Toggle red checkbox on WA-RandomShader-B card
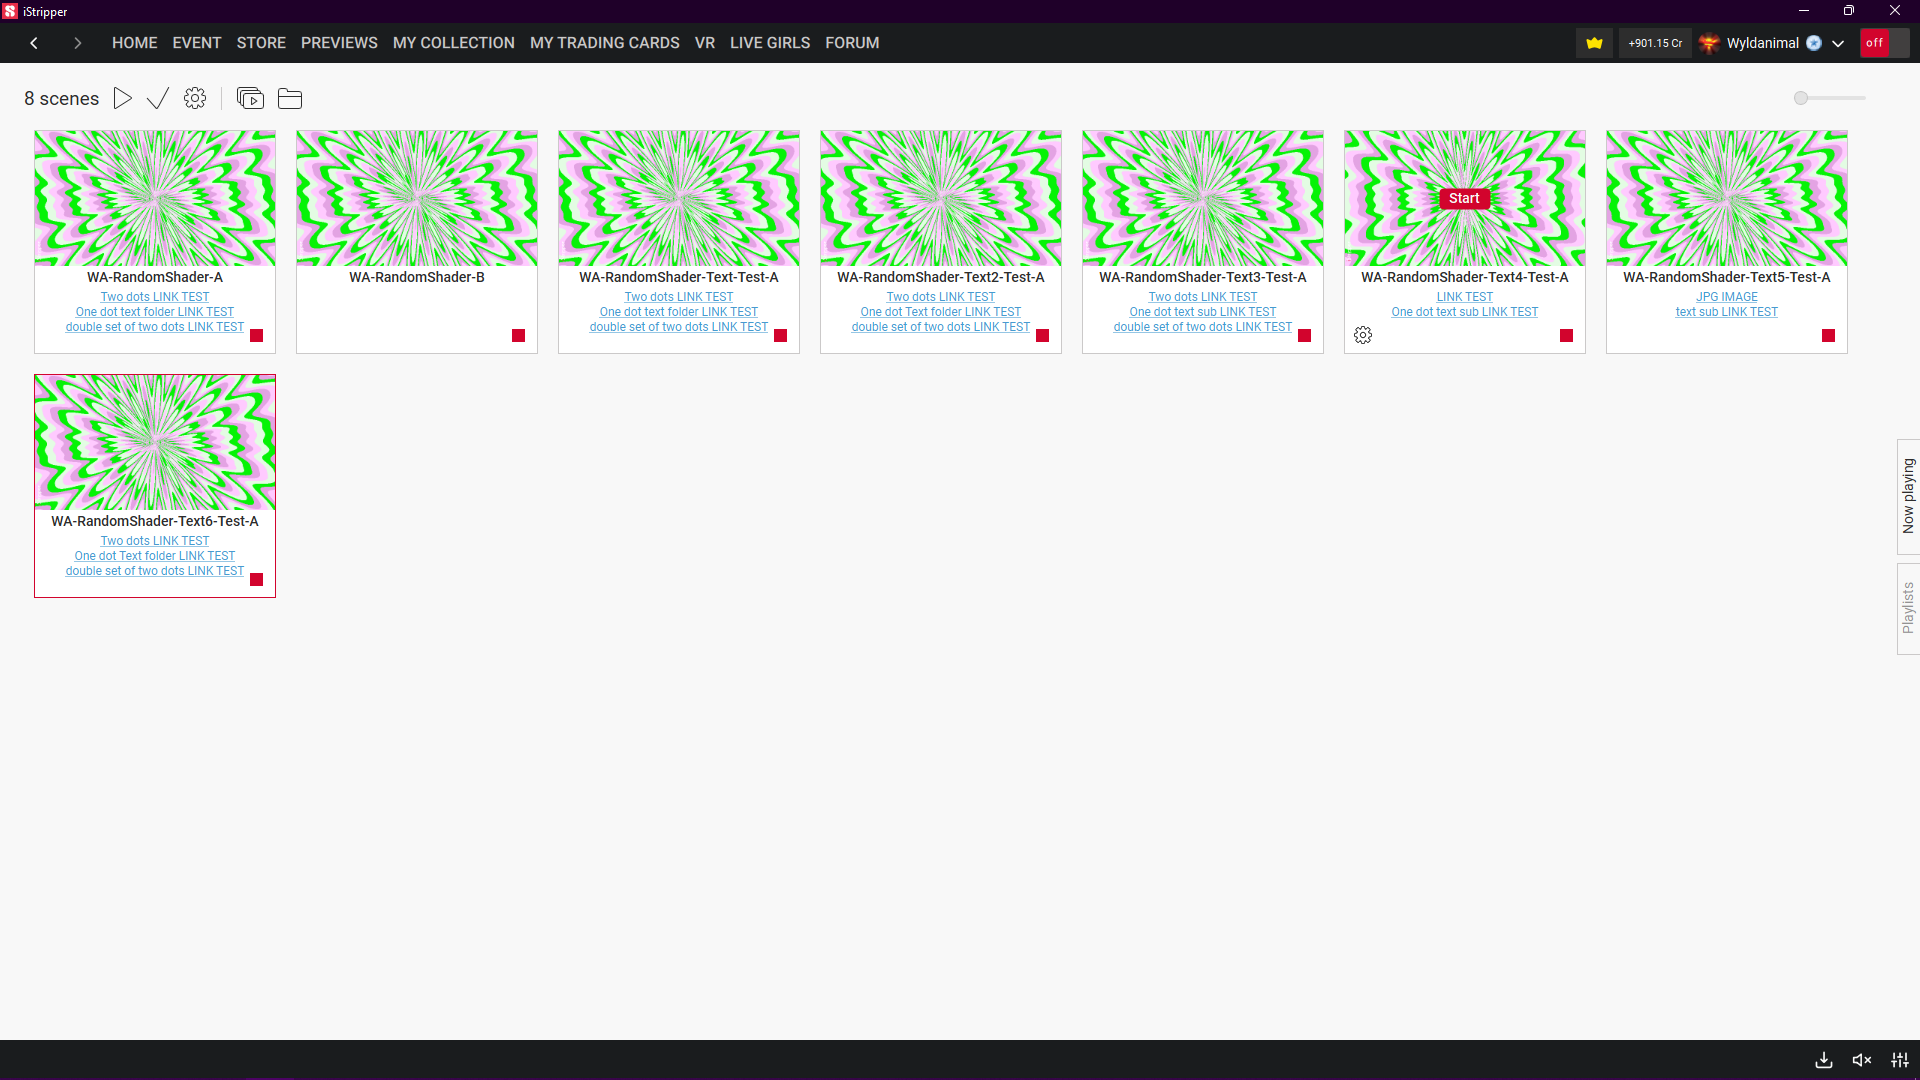This screenshot has height=1080, width=1920. coord(518,336)
